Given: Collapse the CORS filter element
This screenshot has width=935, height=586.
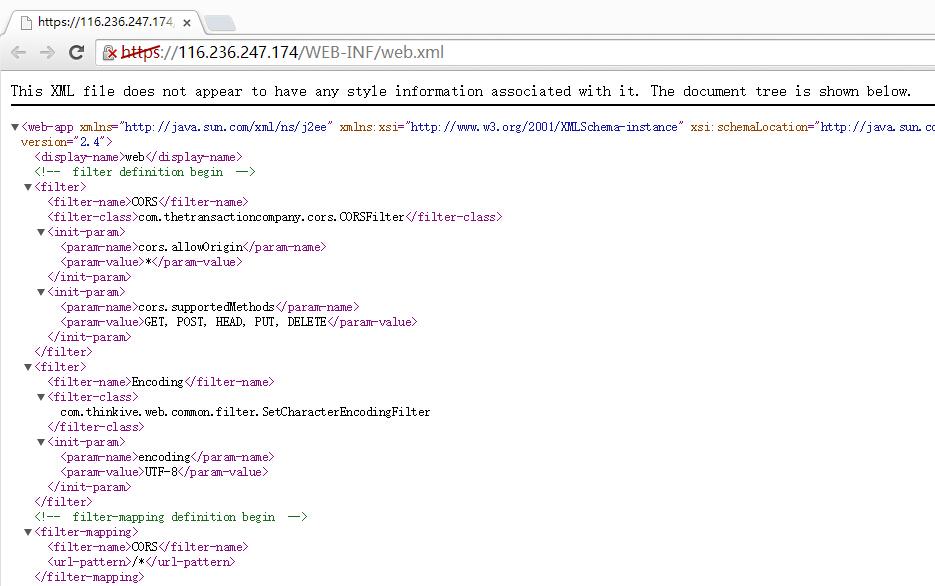Looking at the screenshot, I should pos(28,187).
